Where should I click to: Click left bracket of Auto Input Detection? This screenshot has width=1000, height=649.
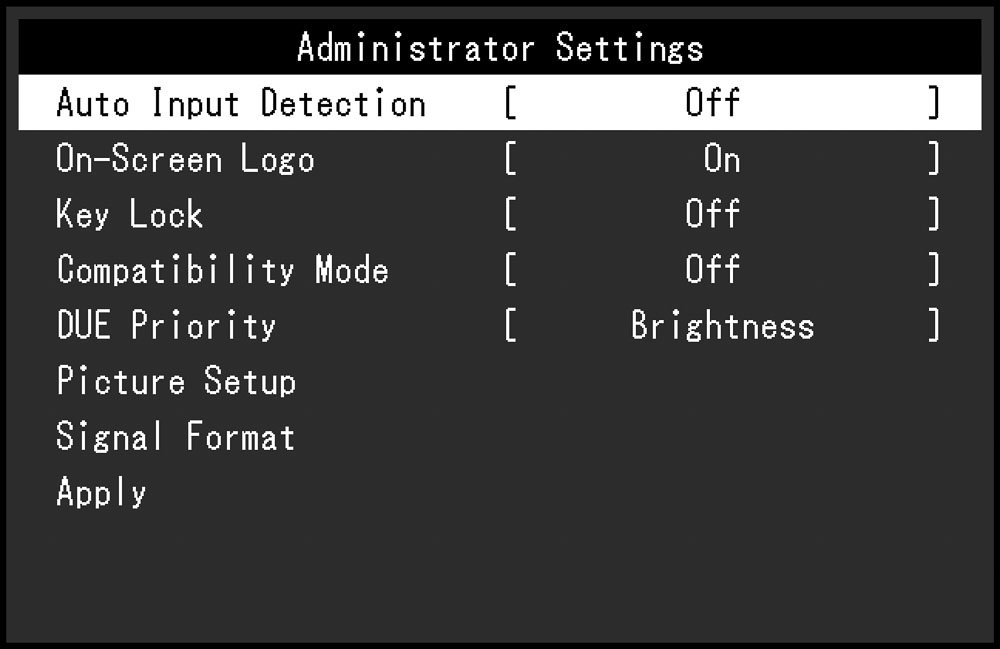click(510, 103)
